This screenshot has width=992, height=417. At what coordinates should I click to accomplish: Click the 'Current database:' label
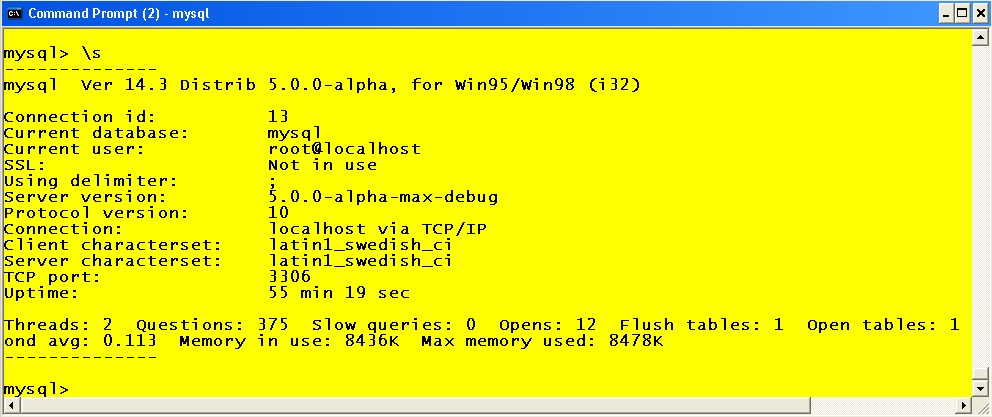[96, 133]
